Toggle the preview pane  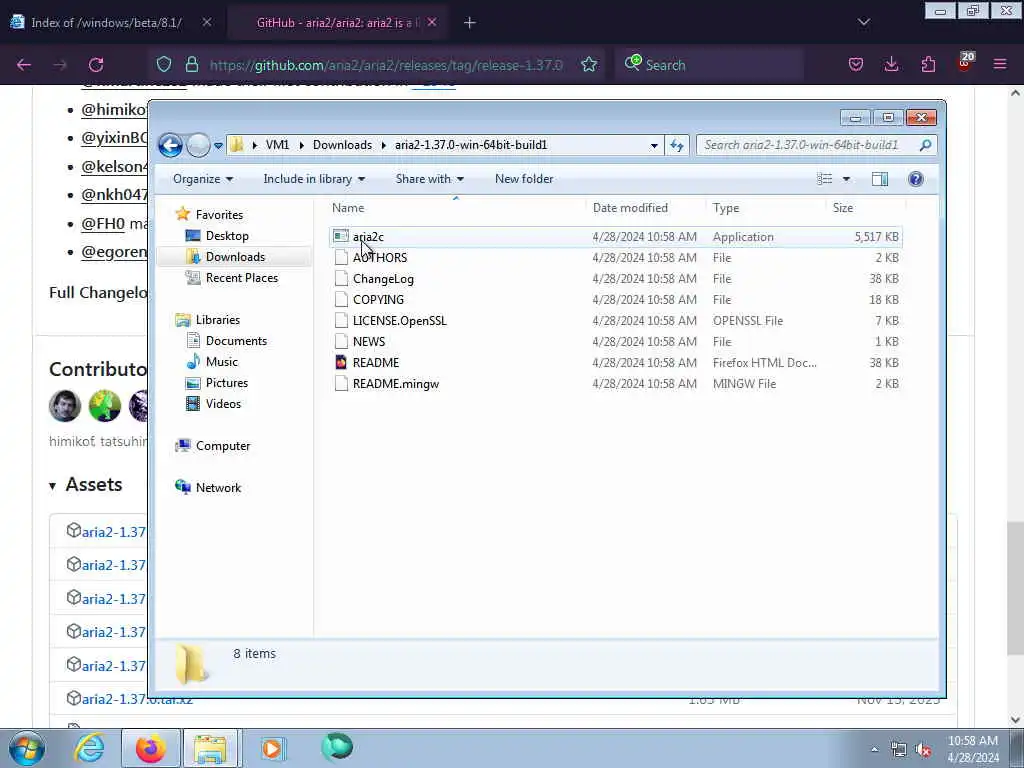pyautogui.click(x=880, y=179)
